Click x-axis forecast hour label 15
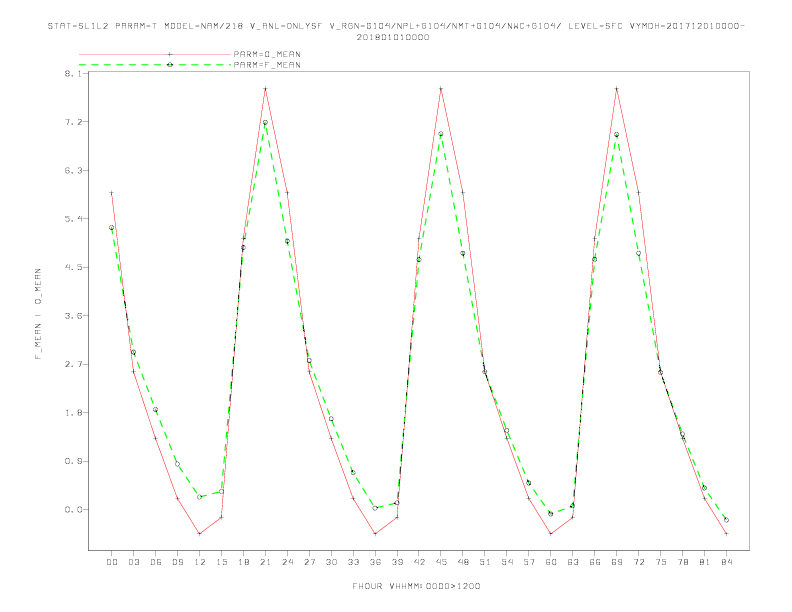The image size is (792, 612). 221,562
